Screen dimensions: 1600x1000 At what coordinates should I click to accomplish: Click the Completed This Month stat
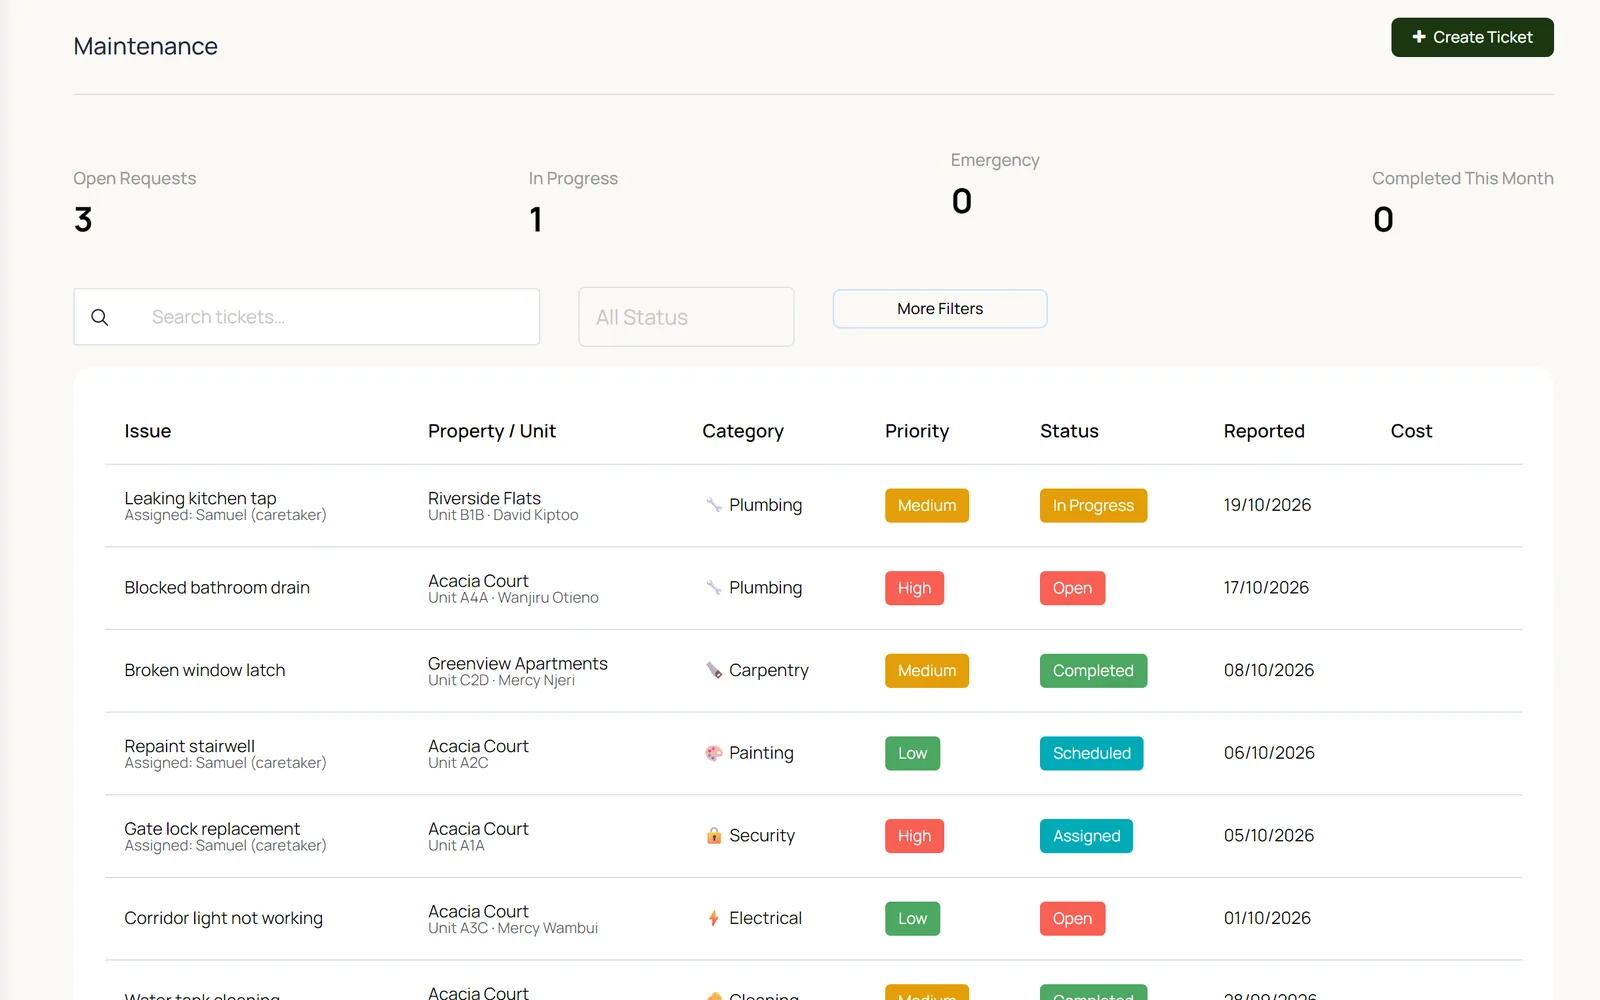[x=1462, y=203]
